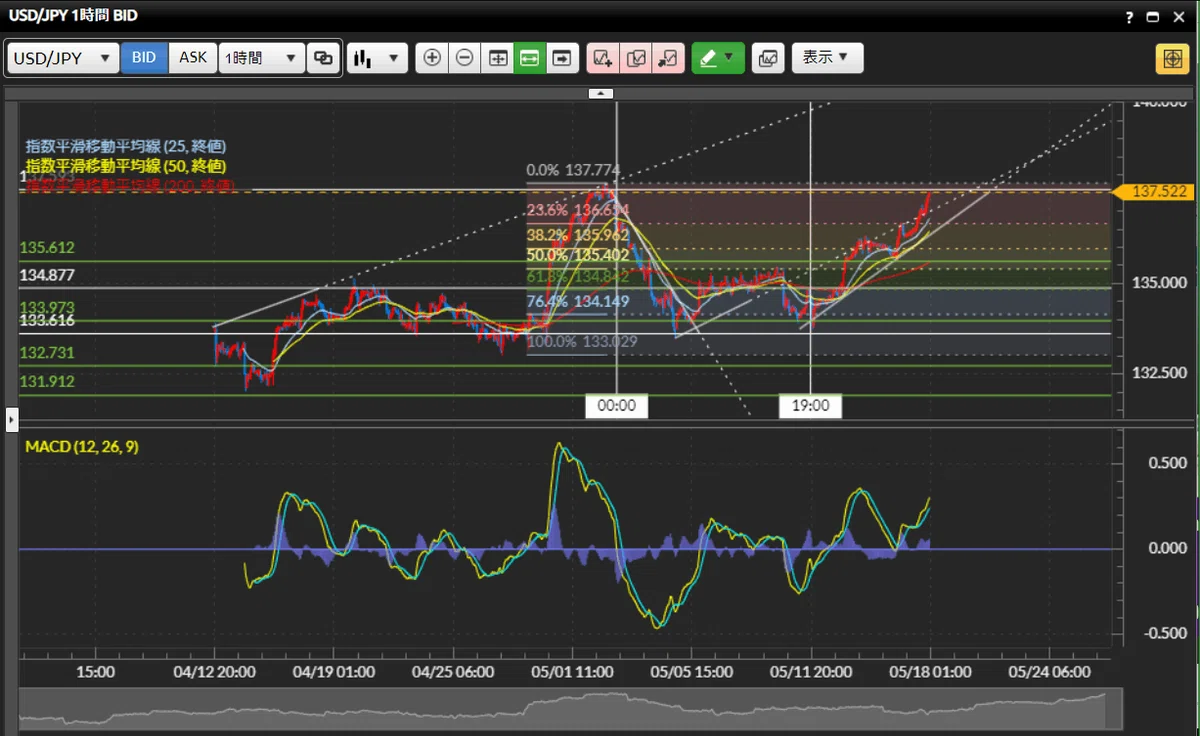Click the 132.731 horizontal line label
The image size is (1200, 736).
coord(47,353)
